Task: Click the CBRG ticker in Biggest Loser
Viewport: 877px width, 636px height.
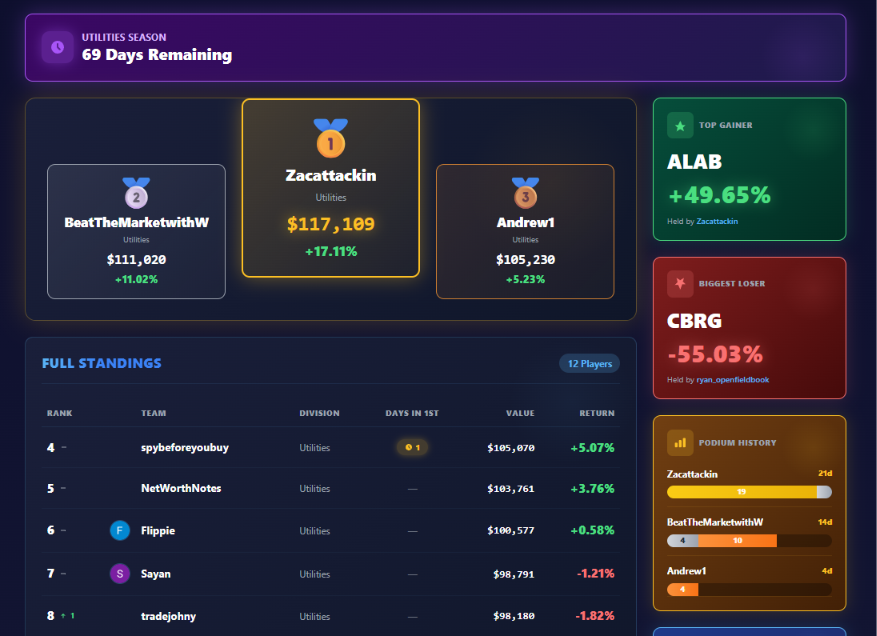Action: (x=694, y=321)
